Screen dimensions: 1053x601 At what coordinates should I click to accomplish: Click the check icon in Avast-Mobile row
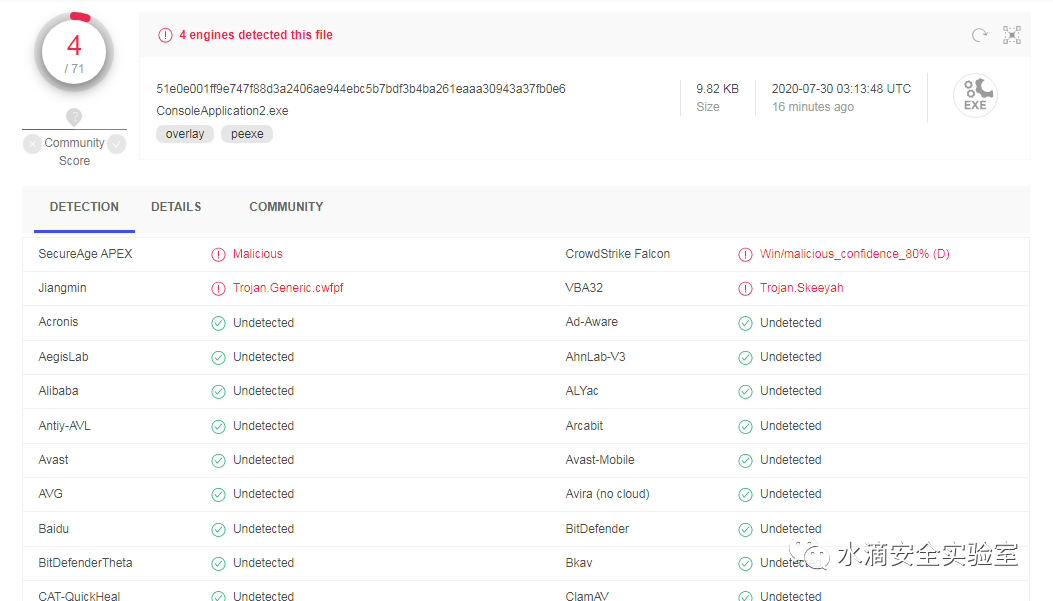pyautogui.click(x=745, y=461)
